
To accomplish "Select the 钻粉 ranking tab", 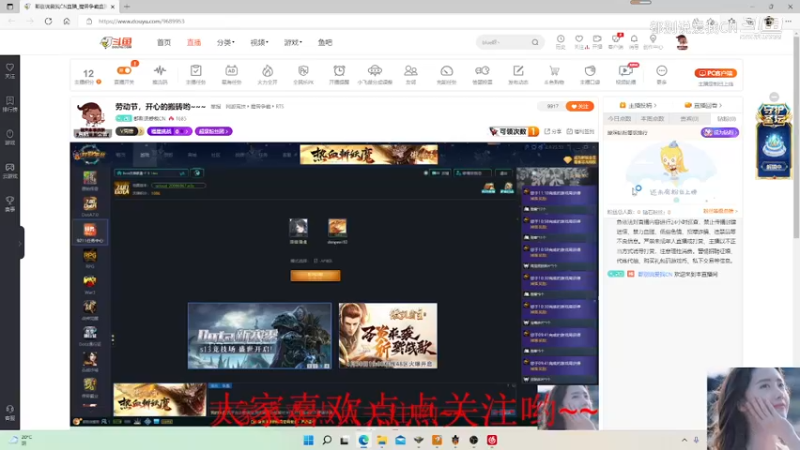I will pyautogui.click(x=727, y=118).
